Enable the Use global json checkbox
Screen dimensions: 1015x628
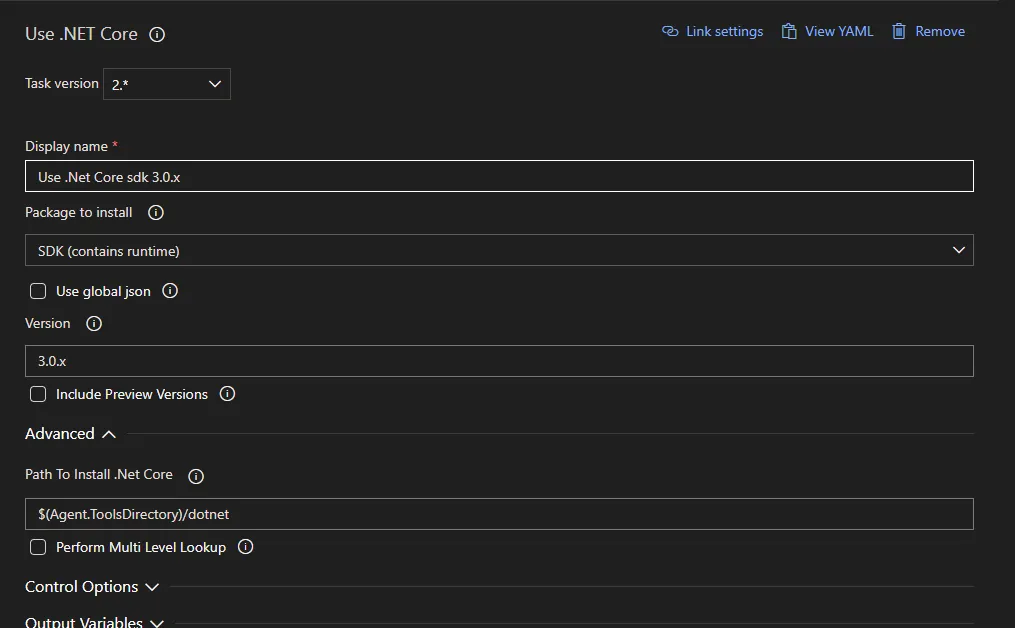click(38, 291)
